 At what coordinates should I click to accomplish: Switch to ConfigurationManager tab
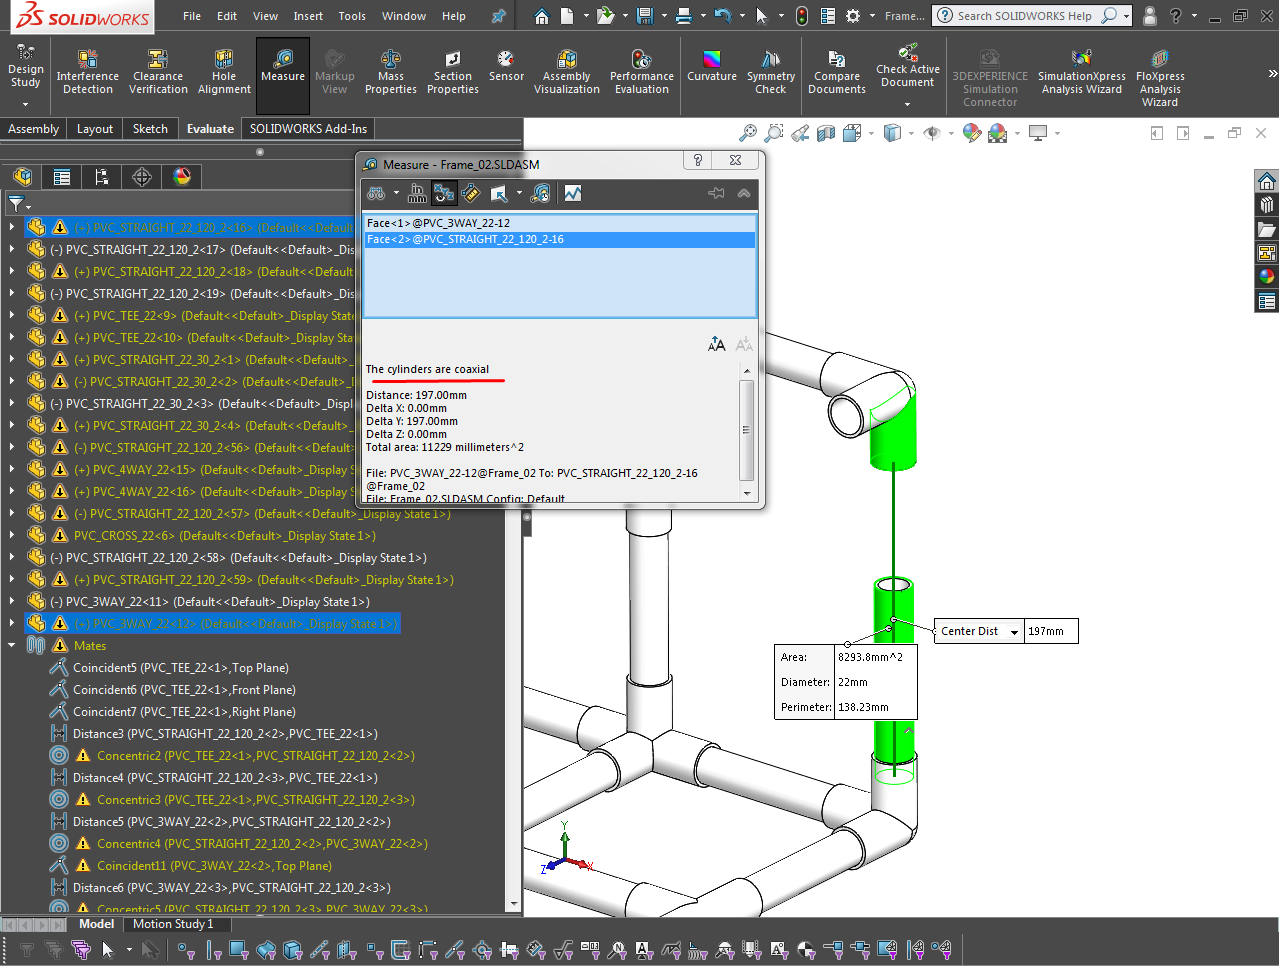[102, 177]
